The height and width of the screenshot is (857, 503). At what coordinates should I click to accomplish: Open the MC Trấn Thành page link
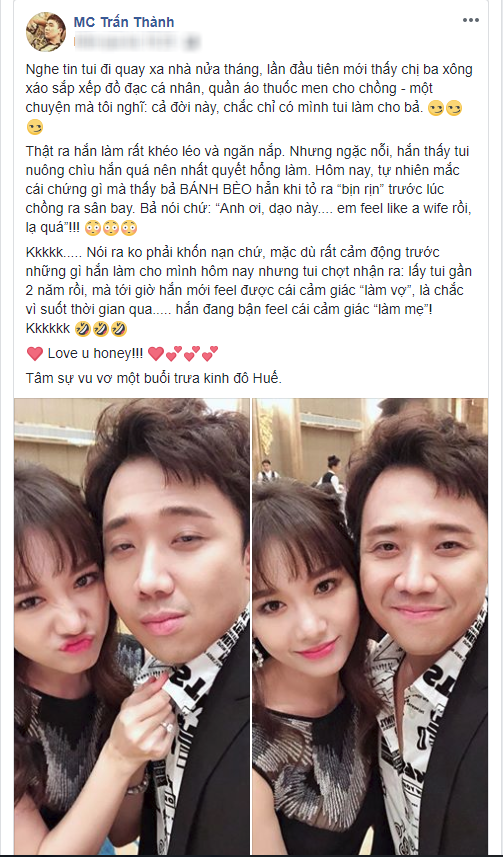pyautogui.click(x=124, y=22)
